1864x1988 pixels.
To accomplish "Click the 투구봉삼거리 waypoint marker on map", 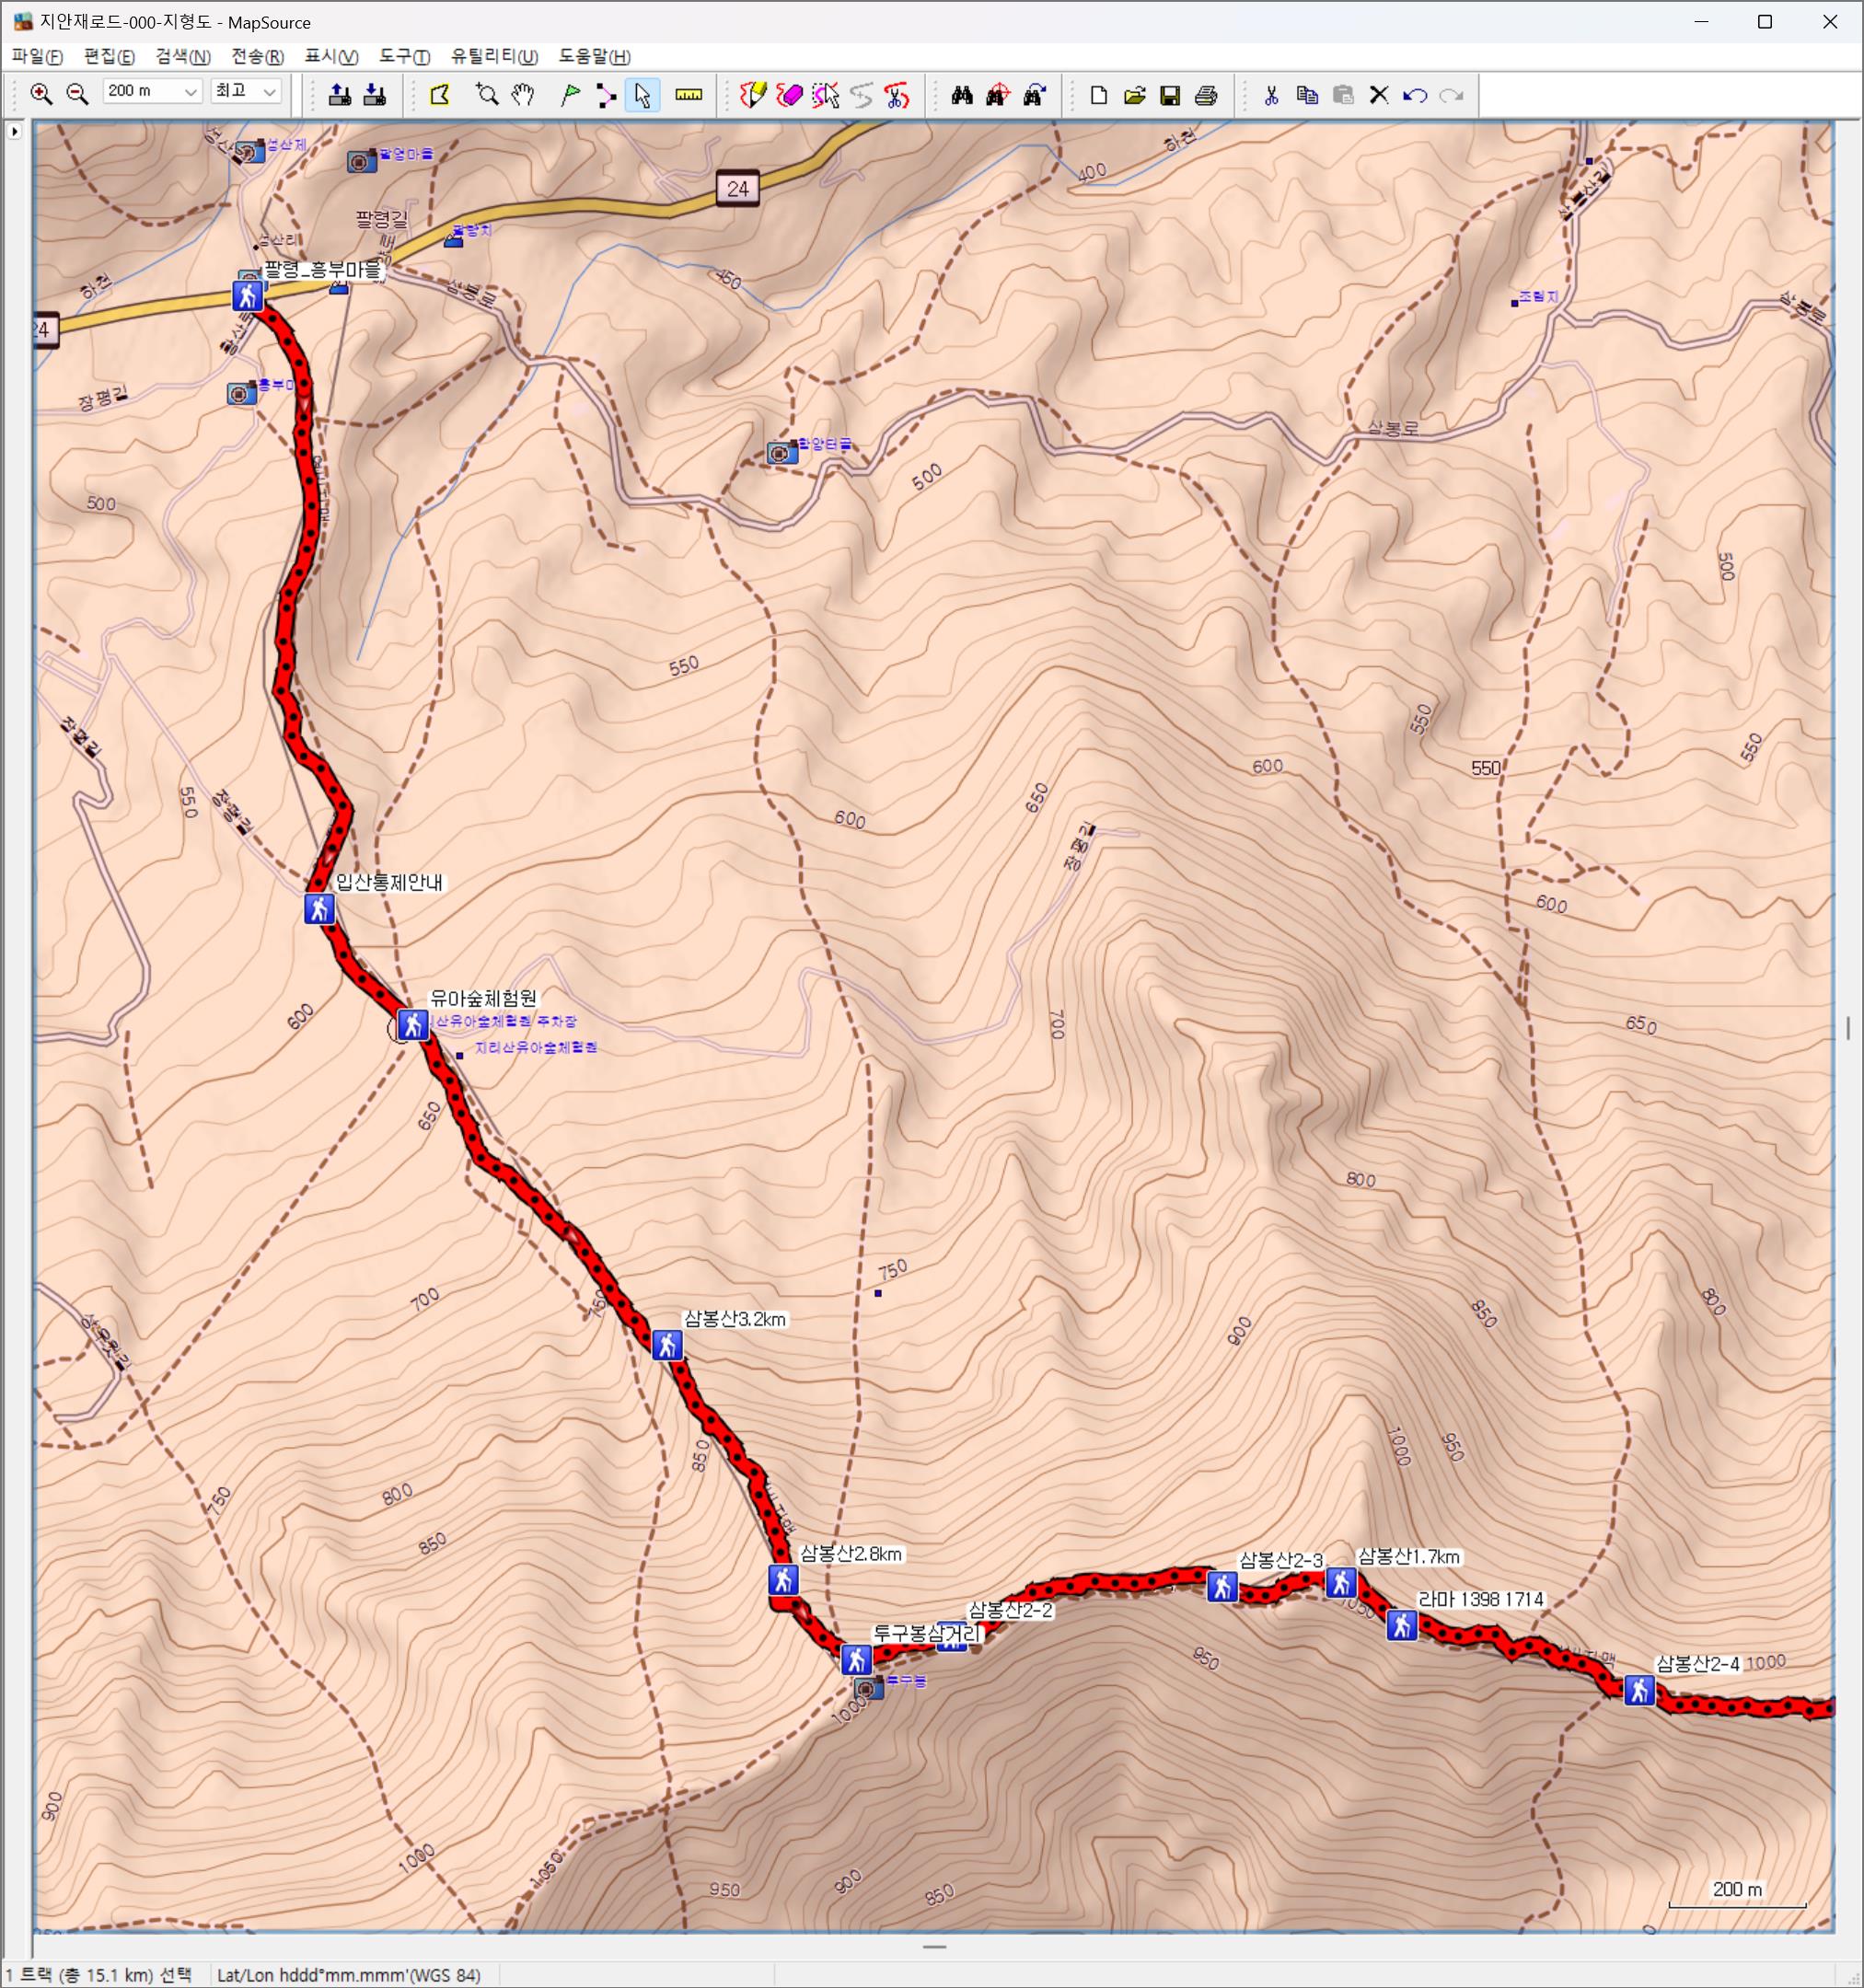I will tap(855, 1659).
